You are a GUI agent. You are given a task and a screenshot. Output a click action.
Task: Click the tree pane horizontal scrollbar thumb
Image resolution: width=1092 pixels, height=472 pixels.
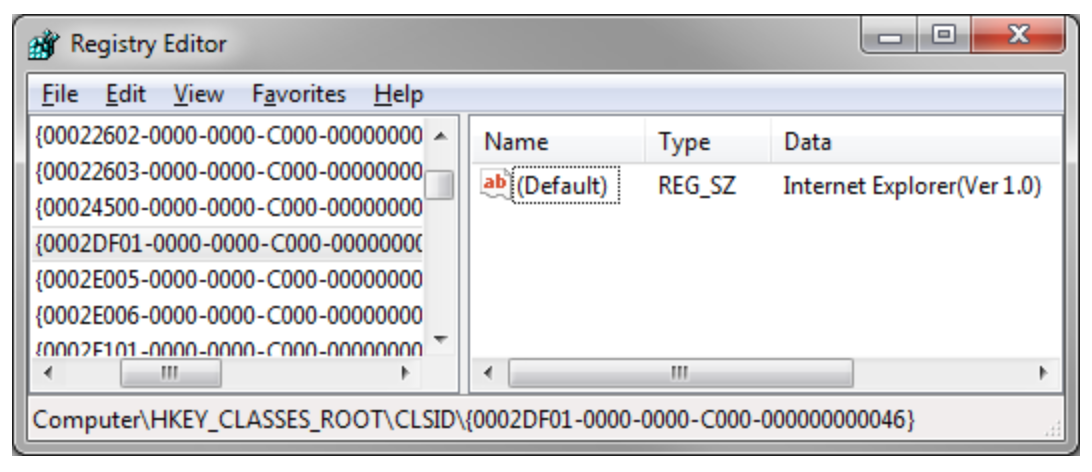[171, 373]
